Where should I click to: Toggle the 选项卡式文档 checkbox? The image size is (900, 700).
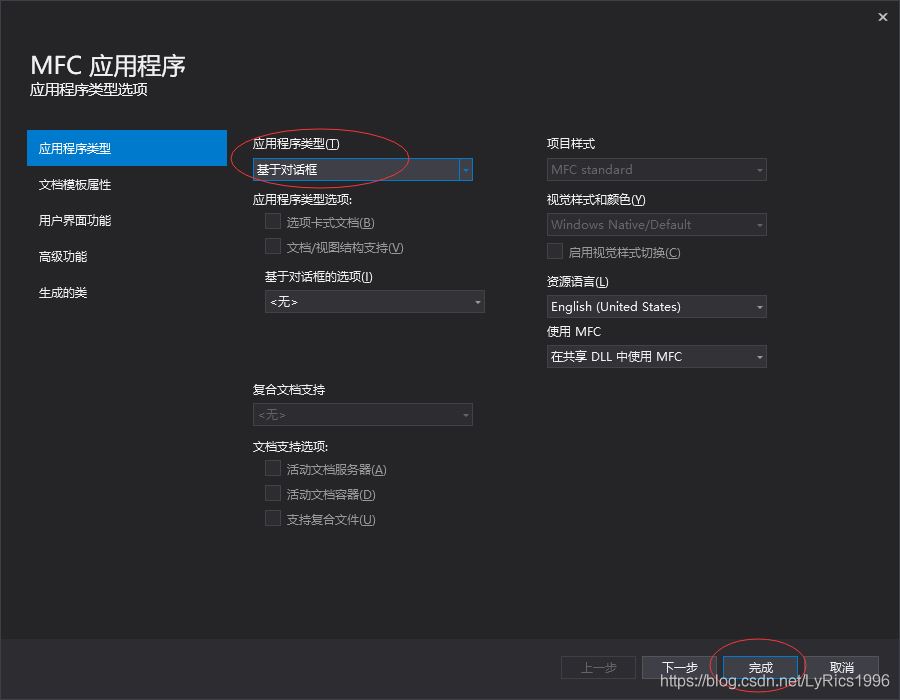tap(273, 221)
